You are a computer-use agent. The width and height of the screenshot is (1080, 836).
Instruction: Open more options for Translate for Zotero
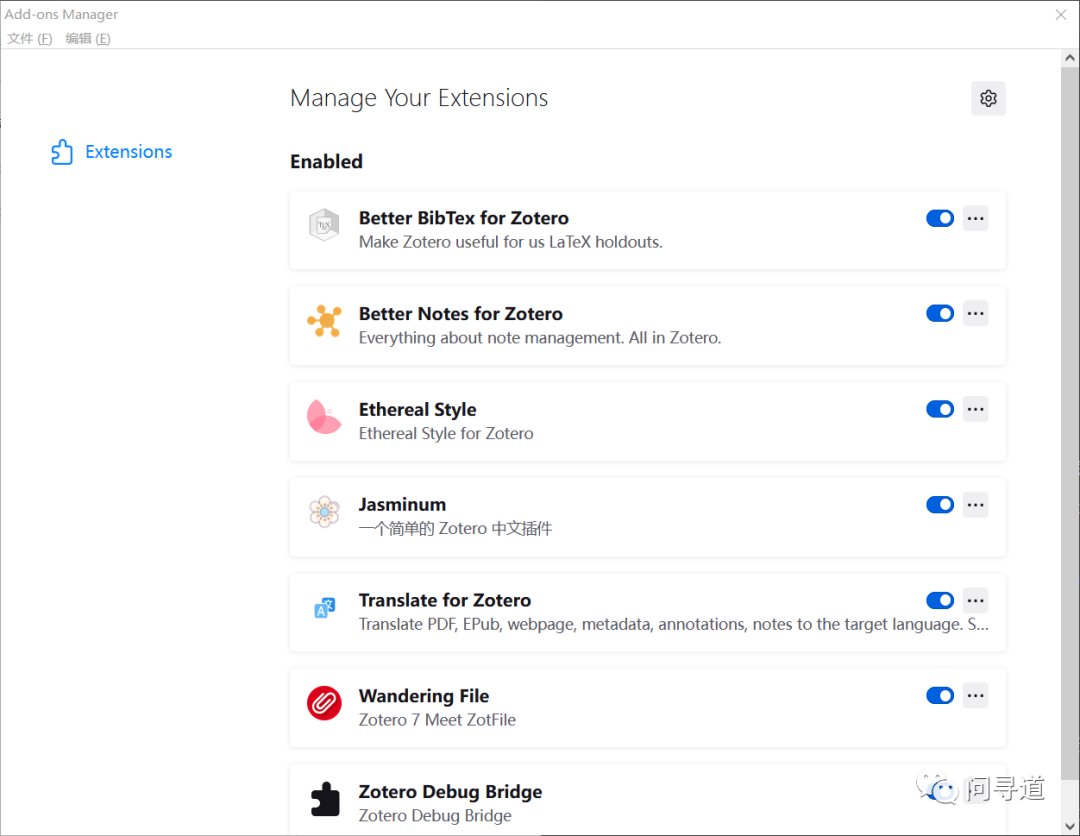[975, 600]
